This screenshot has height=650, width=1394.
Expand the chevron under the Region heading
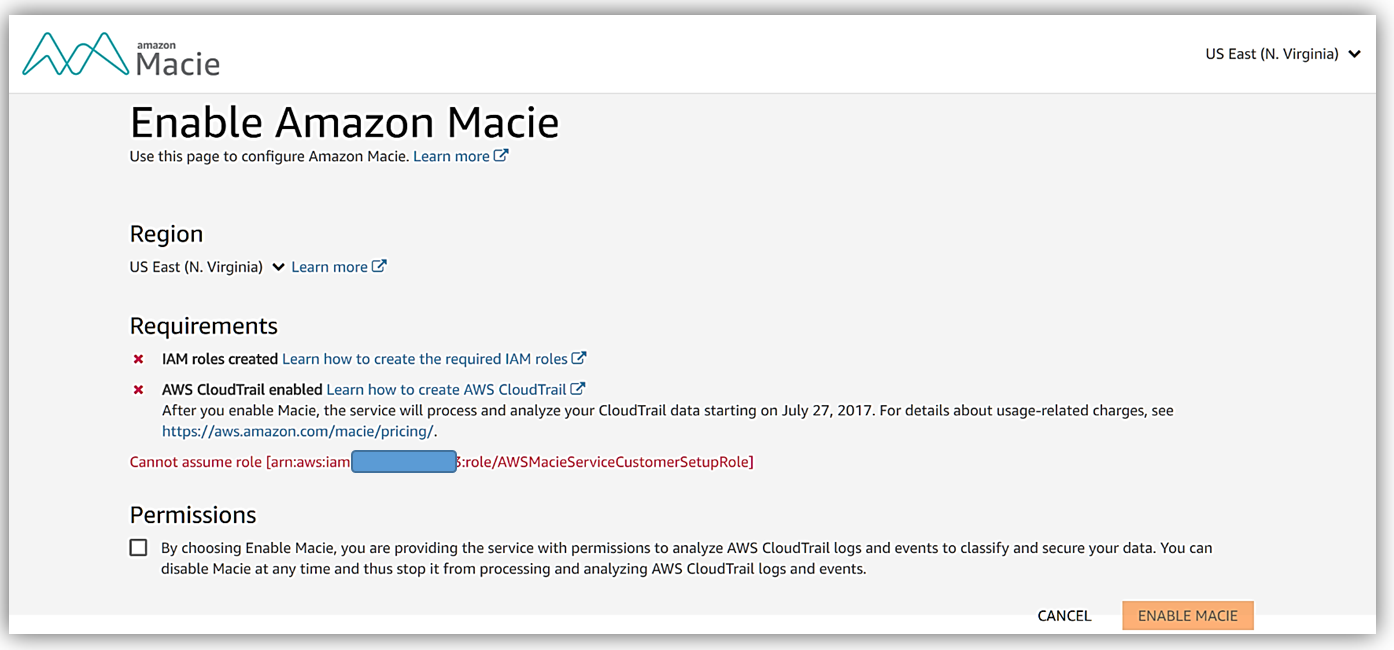279,267
